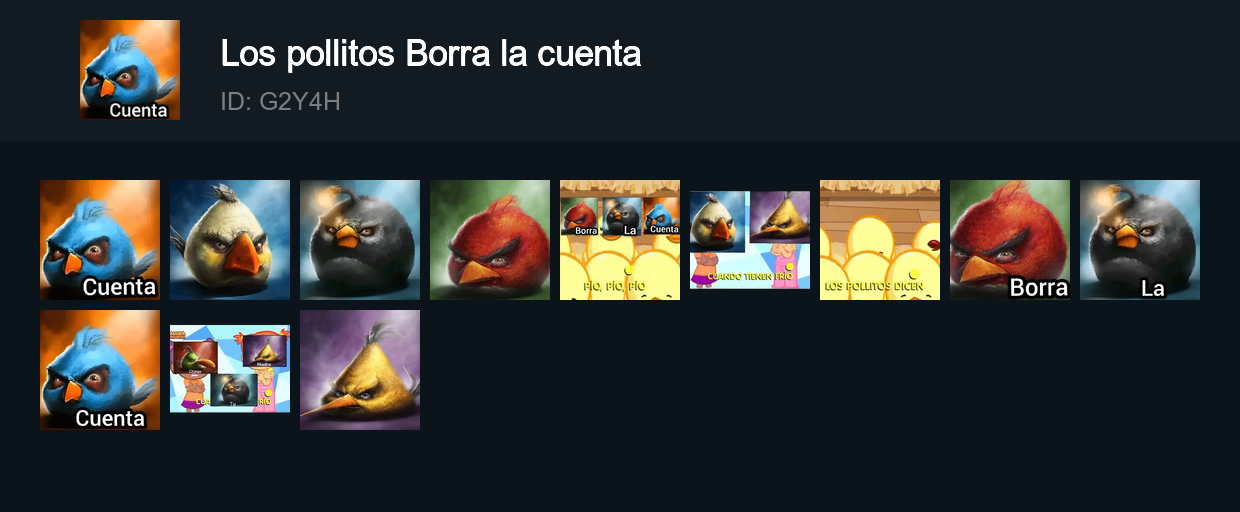Open the 'Pío, pío, pío' chicks thumbnail
Screen dimensions: 1240x512
coord(620,240)
